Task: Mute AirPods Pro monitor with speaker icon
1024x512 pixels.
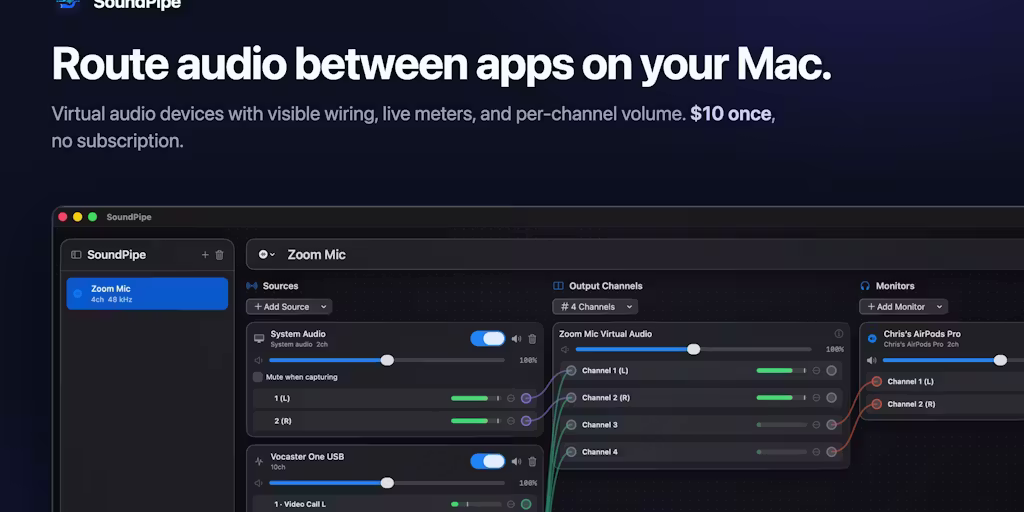Action: click(x=872, y=360)
